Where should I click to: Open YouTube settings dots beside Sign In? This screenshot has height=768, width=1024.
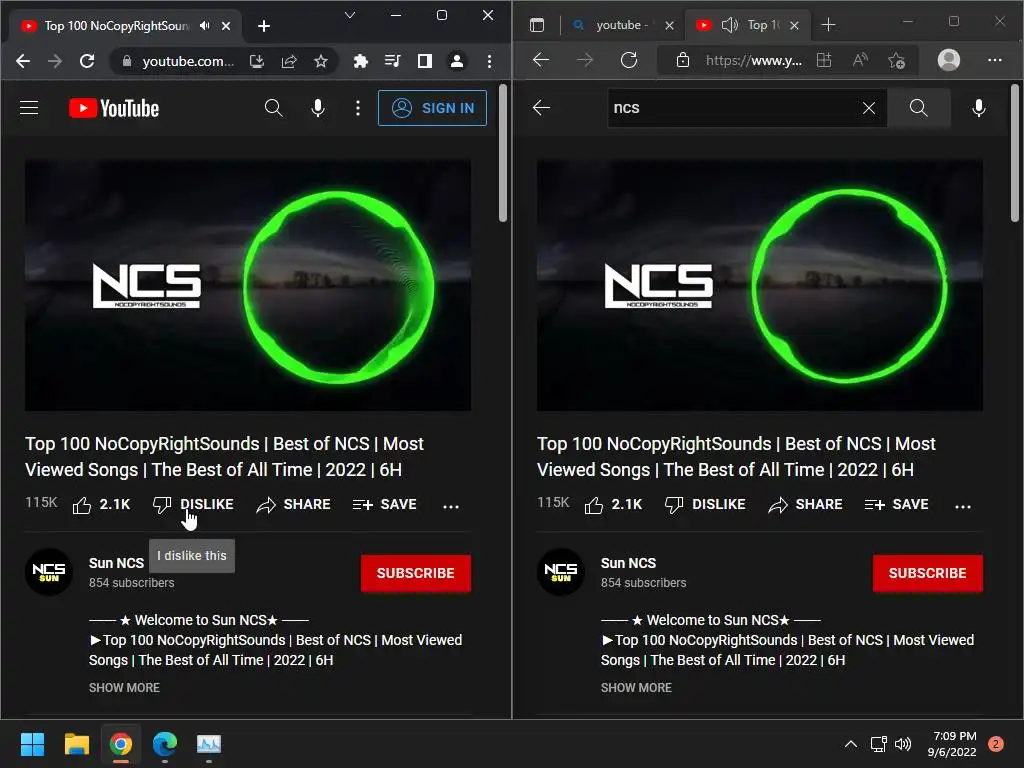[x=357, y=108]
